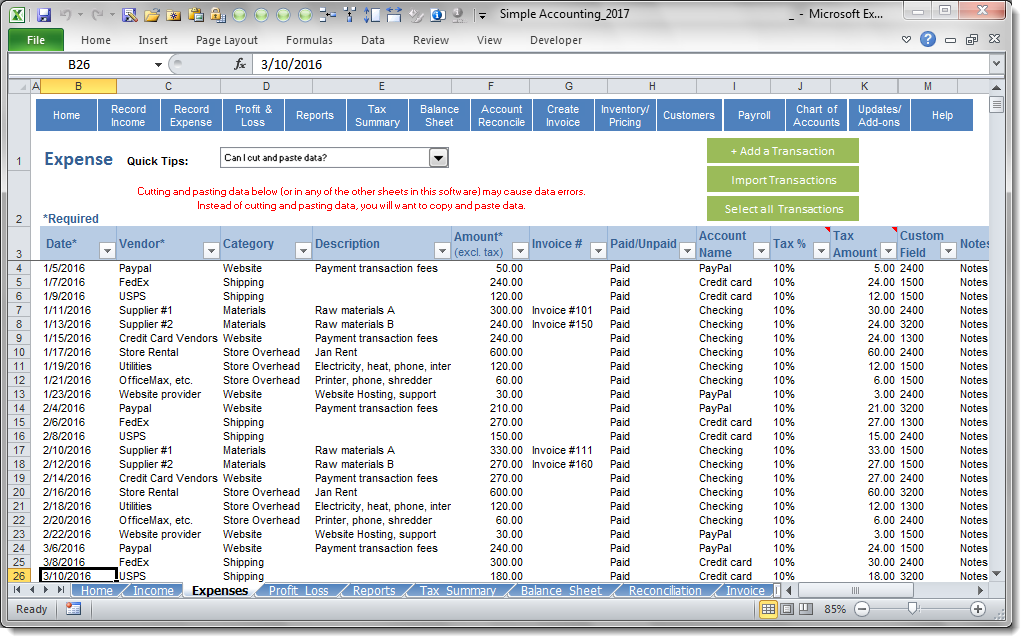Switch to Page Layout view icon

[x=787, y=609]
